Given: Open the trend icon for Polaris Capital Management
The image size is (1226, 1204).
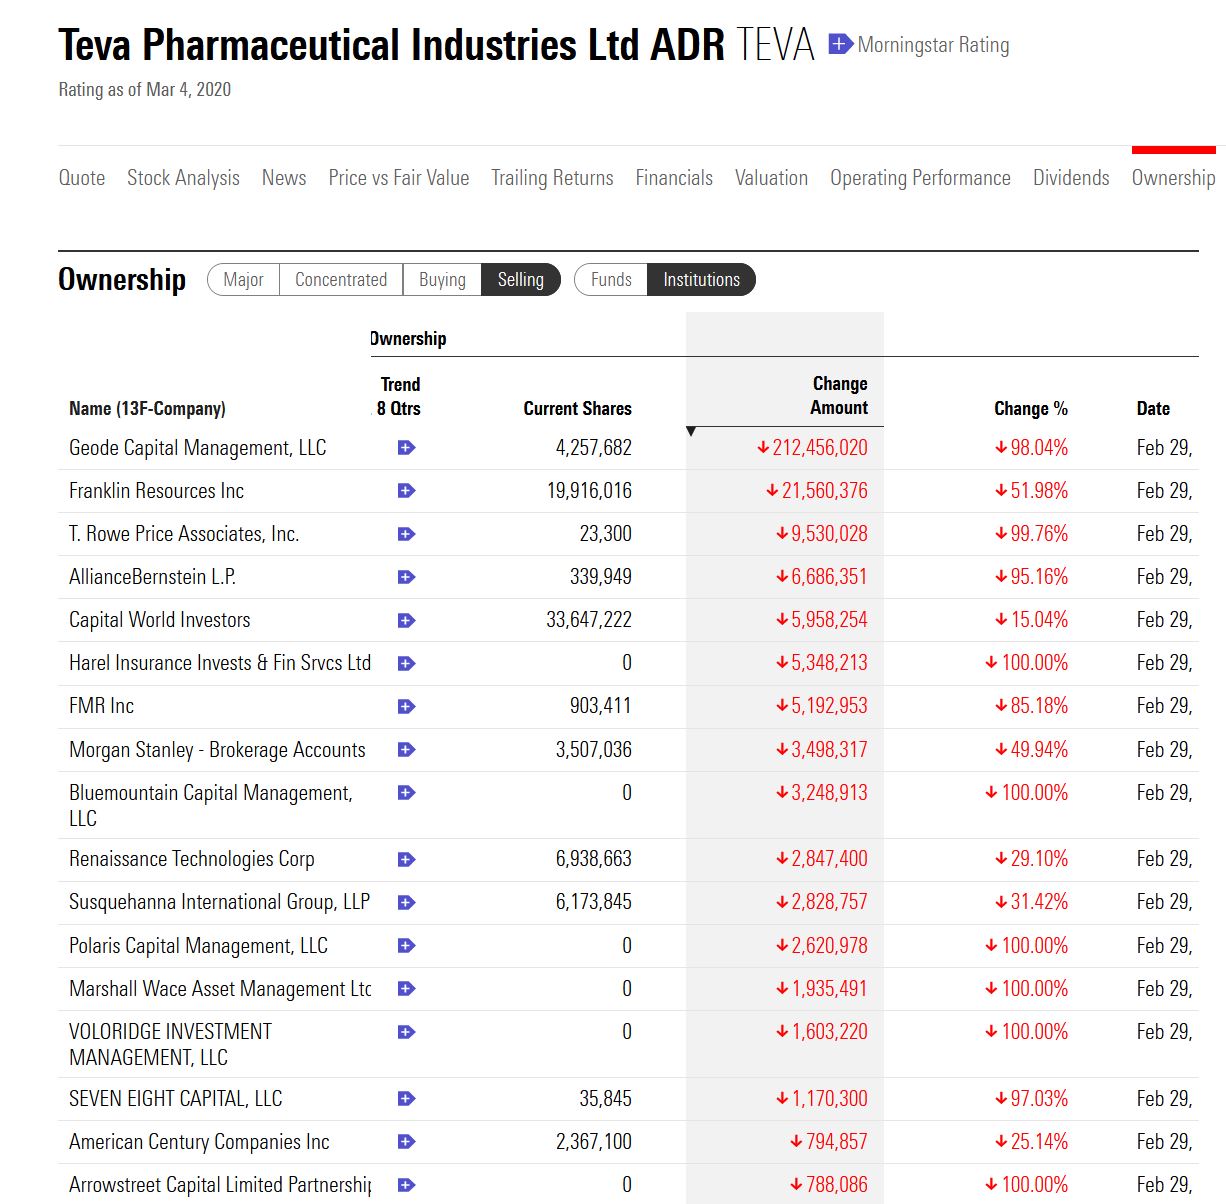Looking at the screenshot, I should tap(405, 945).
